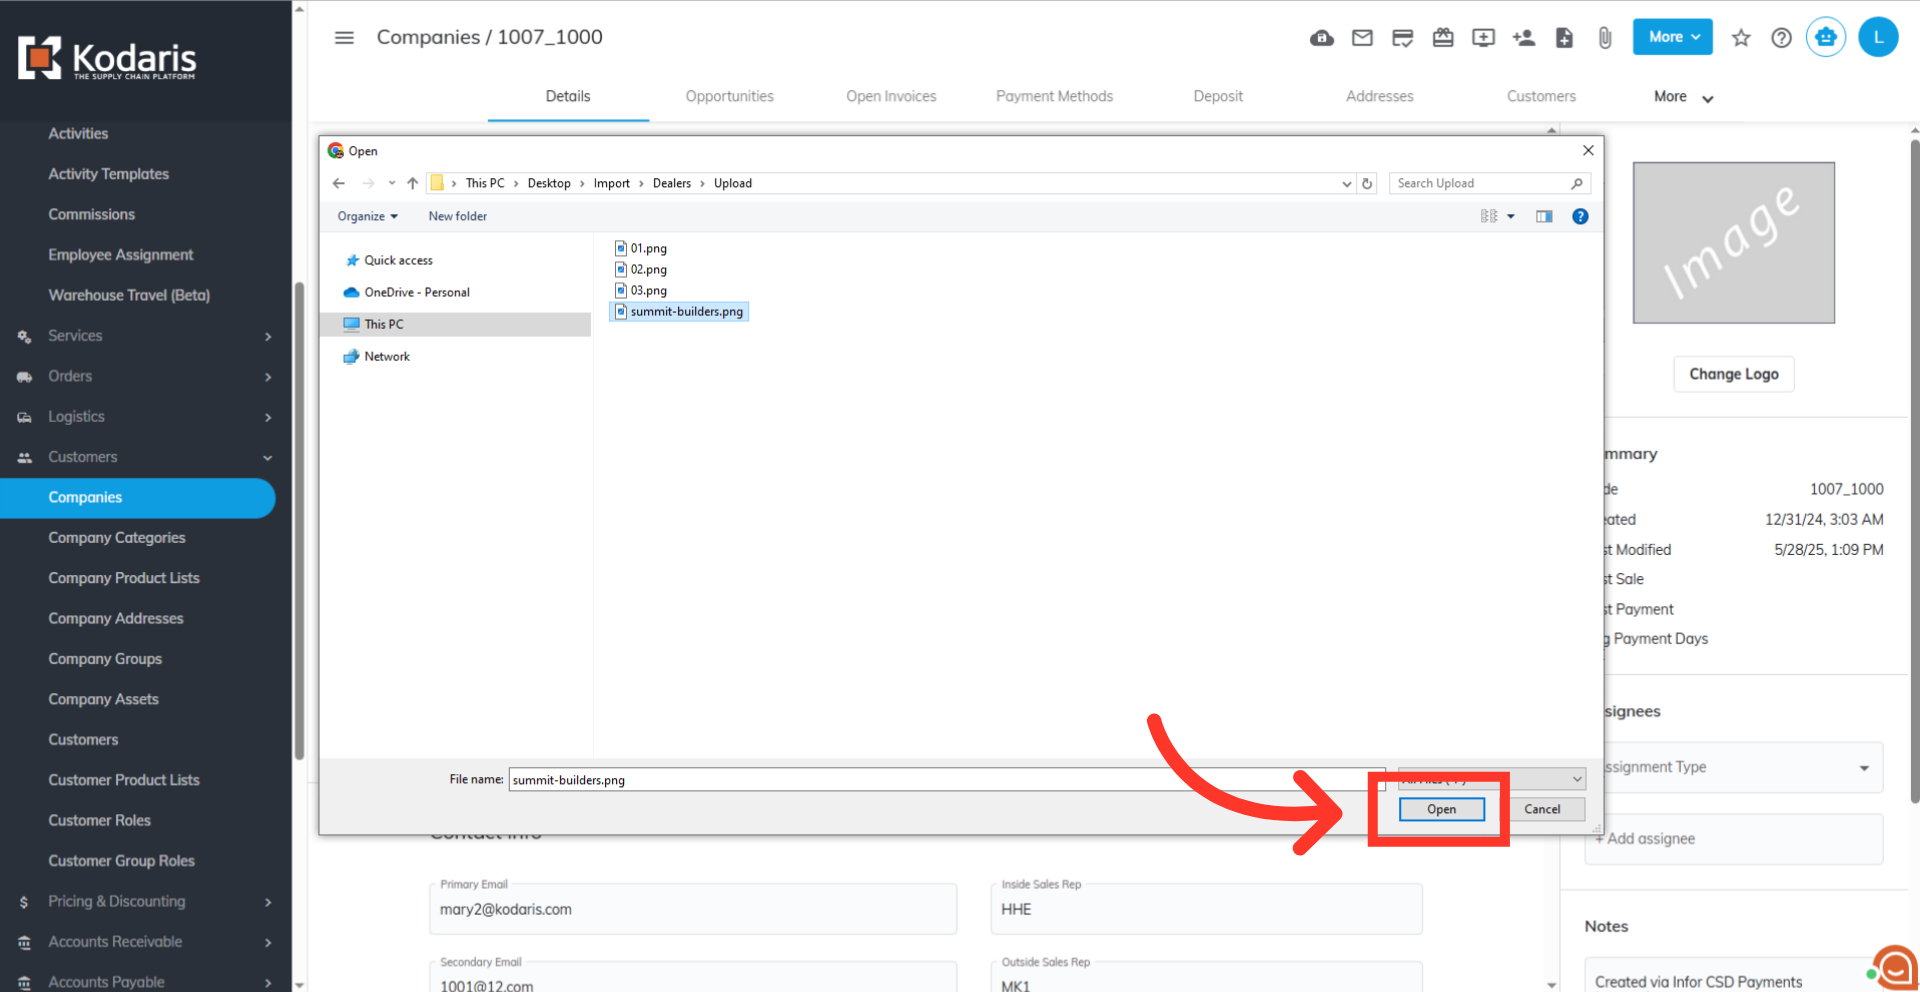Open the chat support bubble icon
The height and width of the screenshot is (992, 1920).
coord(1894,968)
